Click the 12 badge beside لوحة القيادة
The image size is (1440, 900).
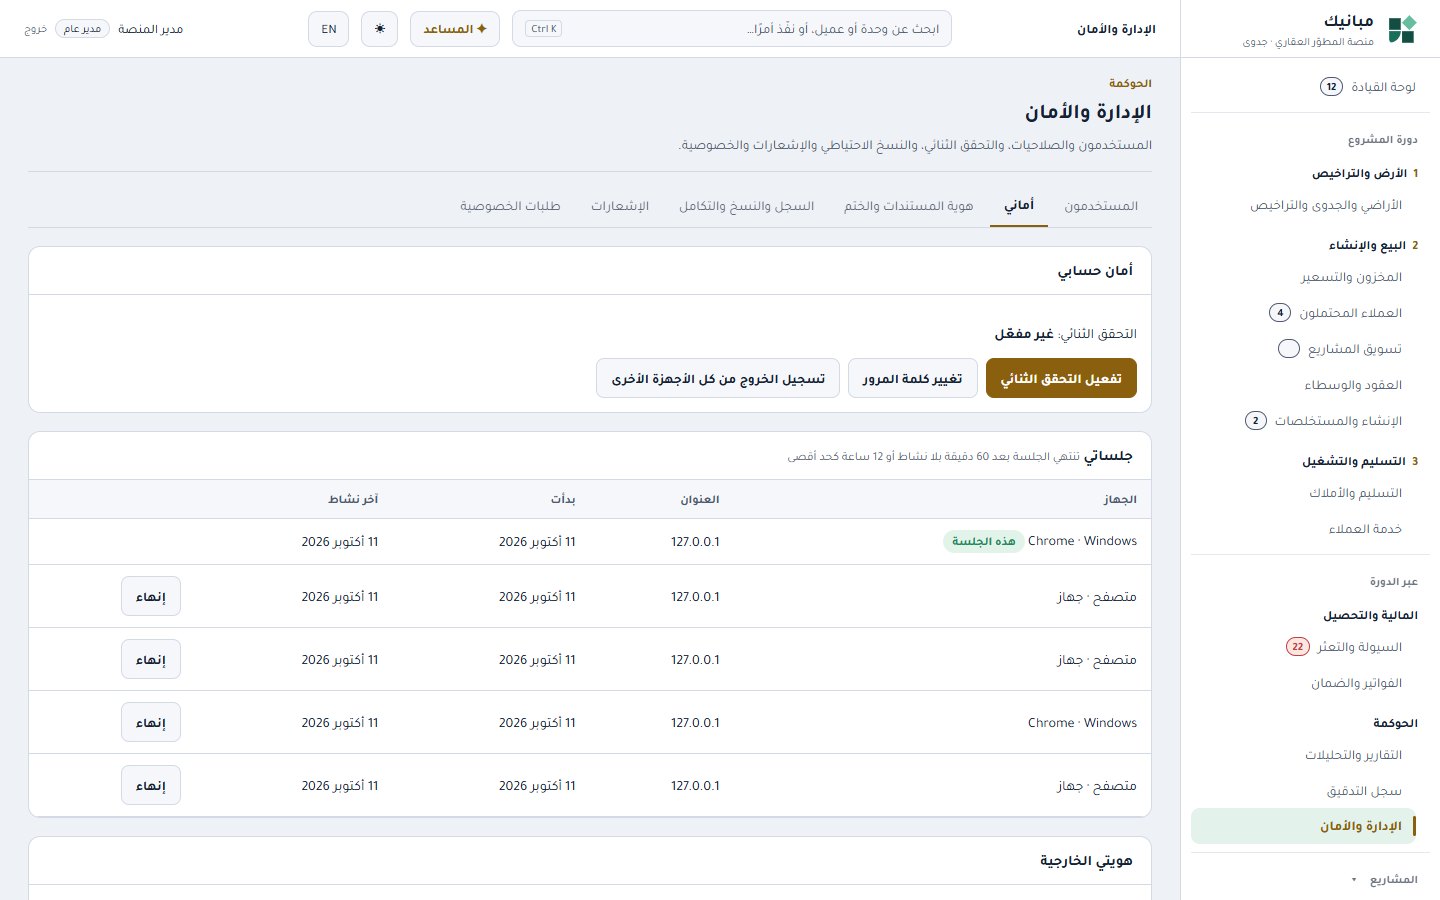click(1331, 87)
